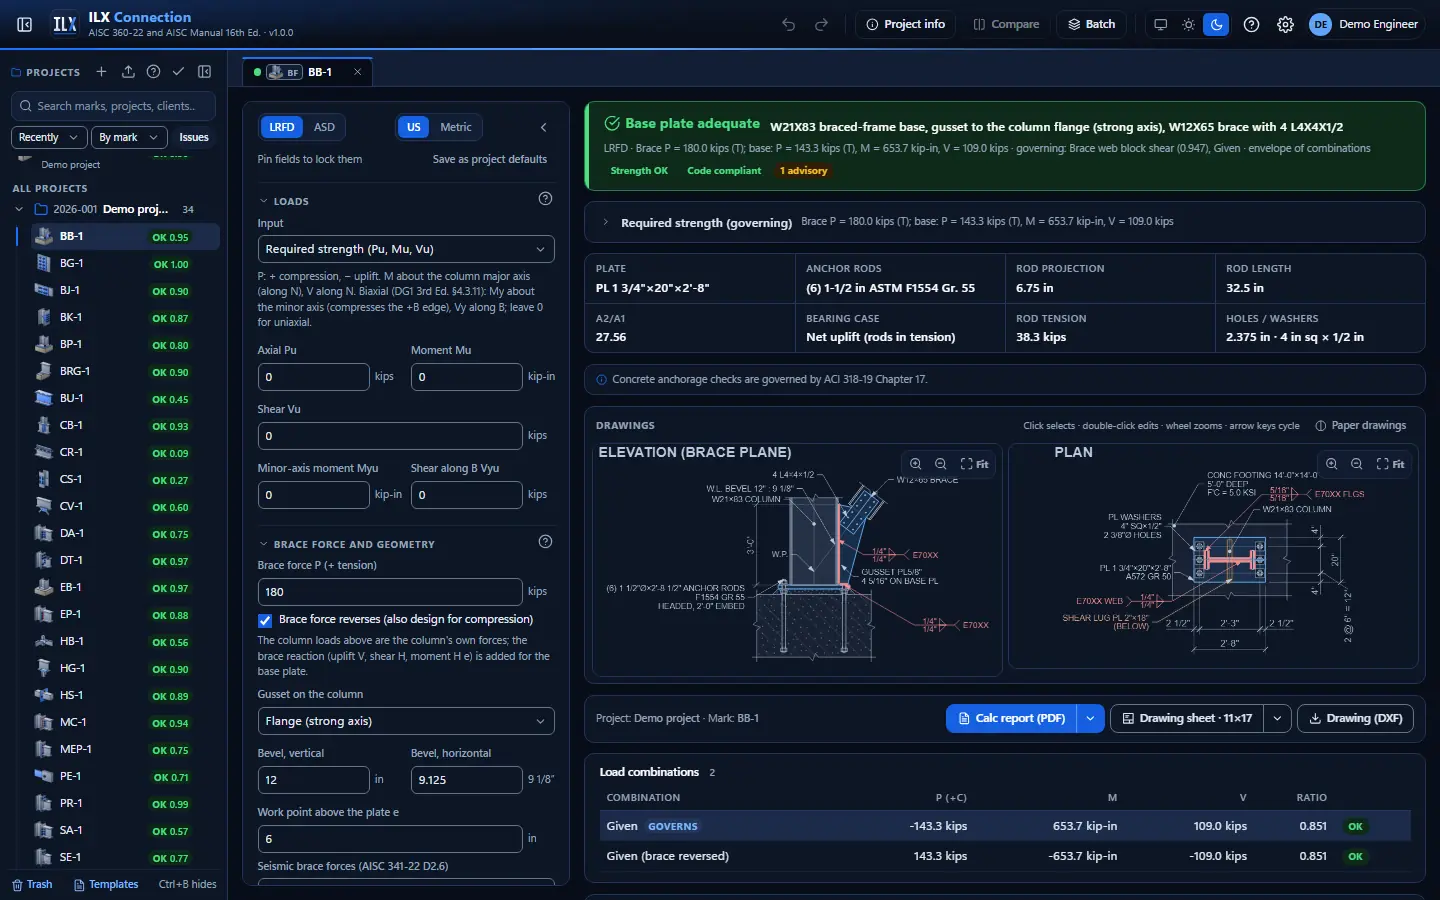Click the undo arrow icon
Viewport: 1440px width, 900px height.
click(x=789, y=24)
